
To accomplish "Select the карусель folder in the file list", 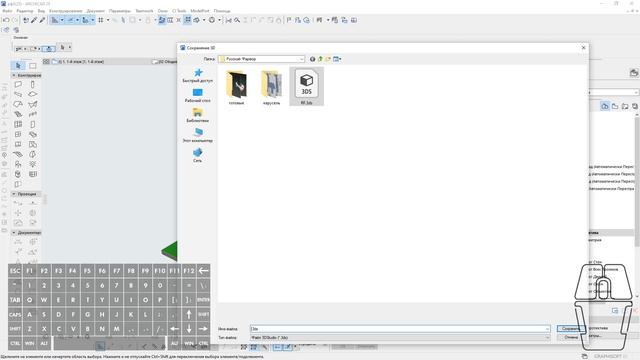I will coord(271,87).
